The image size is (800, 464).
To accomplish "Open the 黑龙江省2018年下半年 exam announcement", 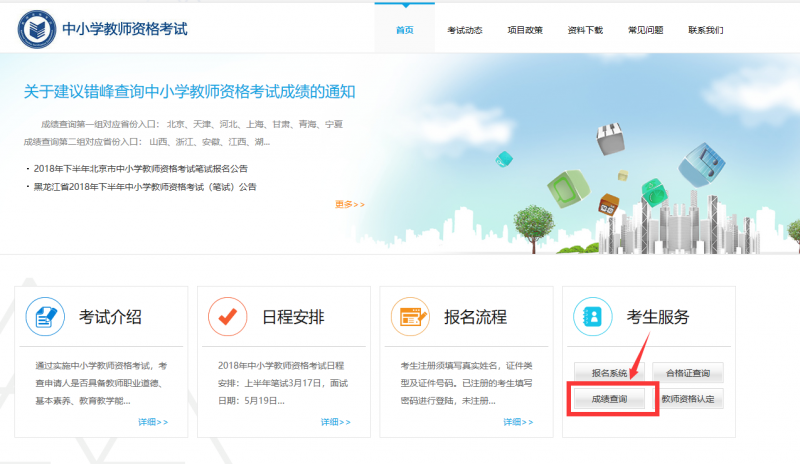I will [145, 187].
